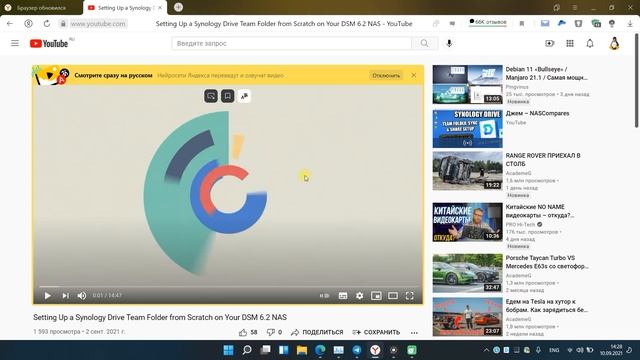
Task: Click Отключить in the translation banner
Action: (x=386, y=76)
